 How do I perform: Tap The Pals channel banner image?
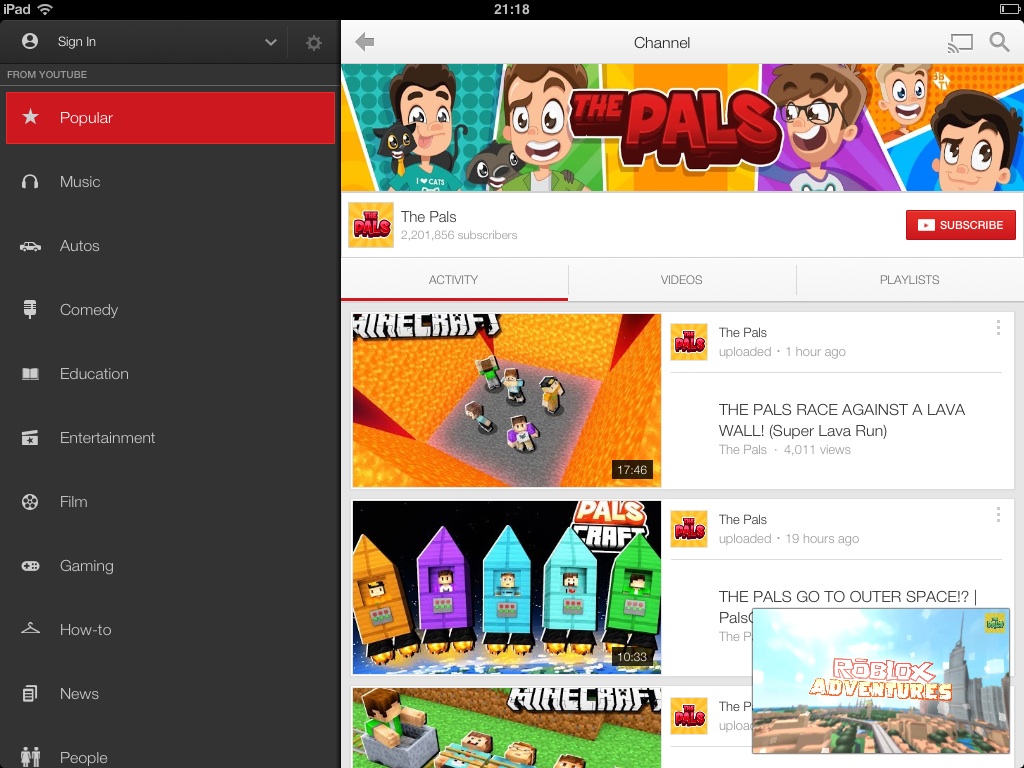tap(682, 127)
